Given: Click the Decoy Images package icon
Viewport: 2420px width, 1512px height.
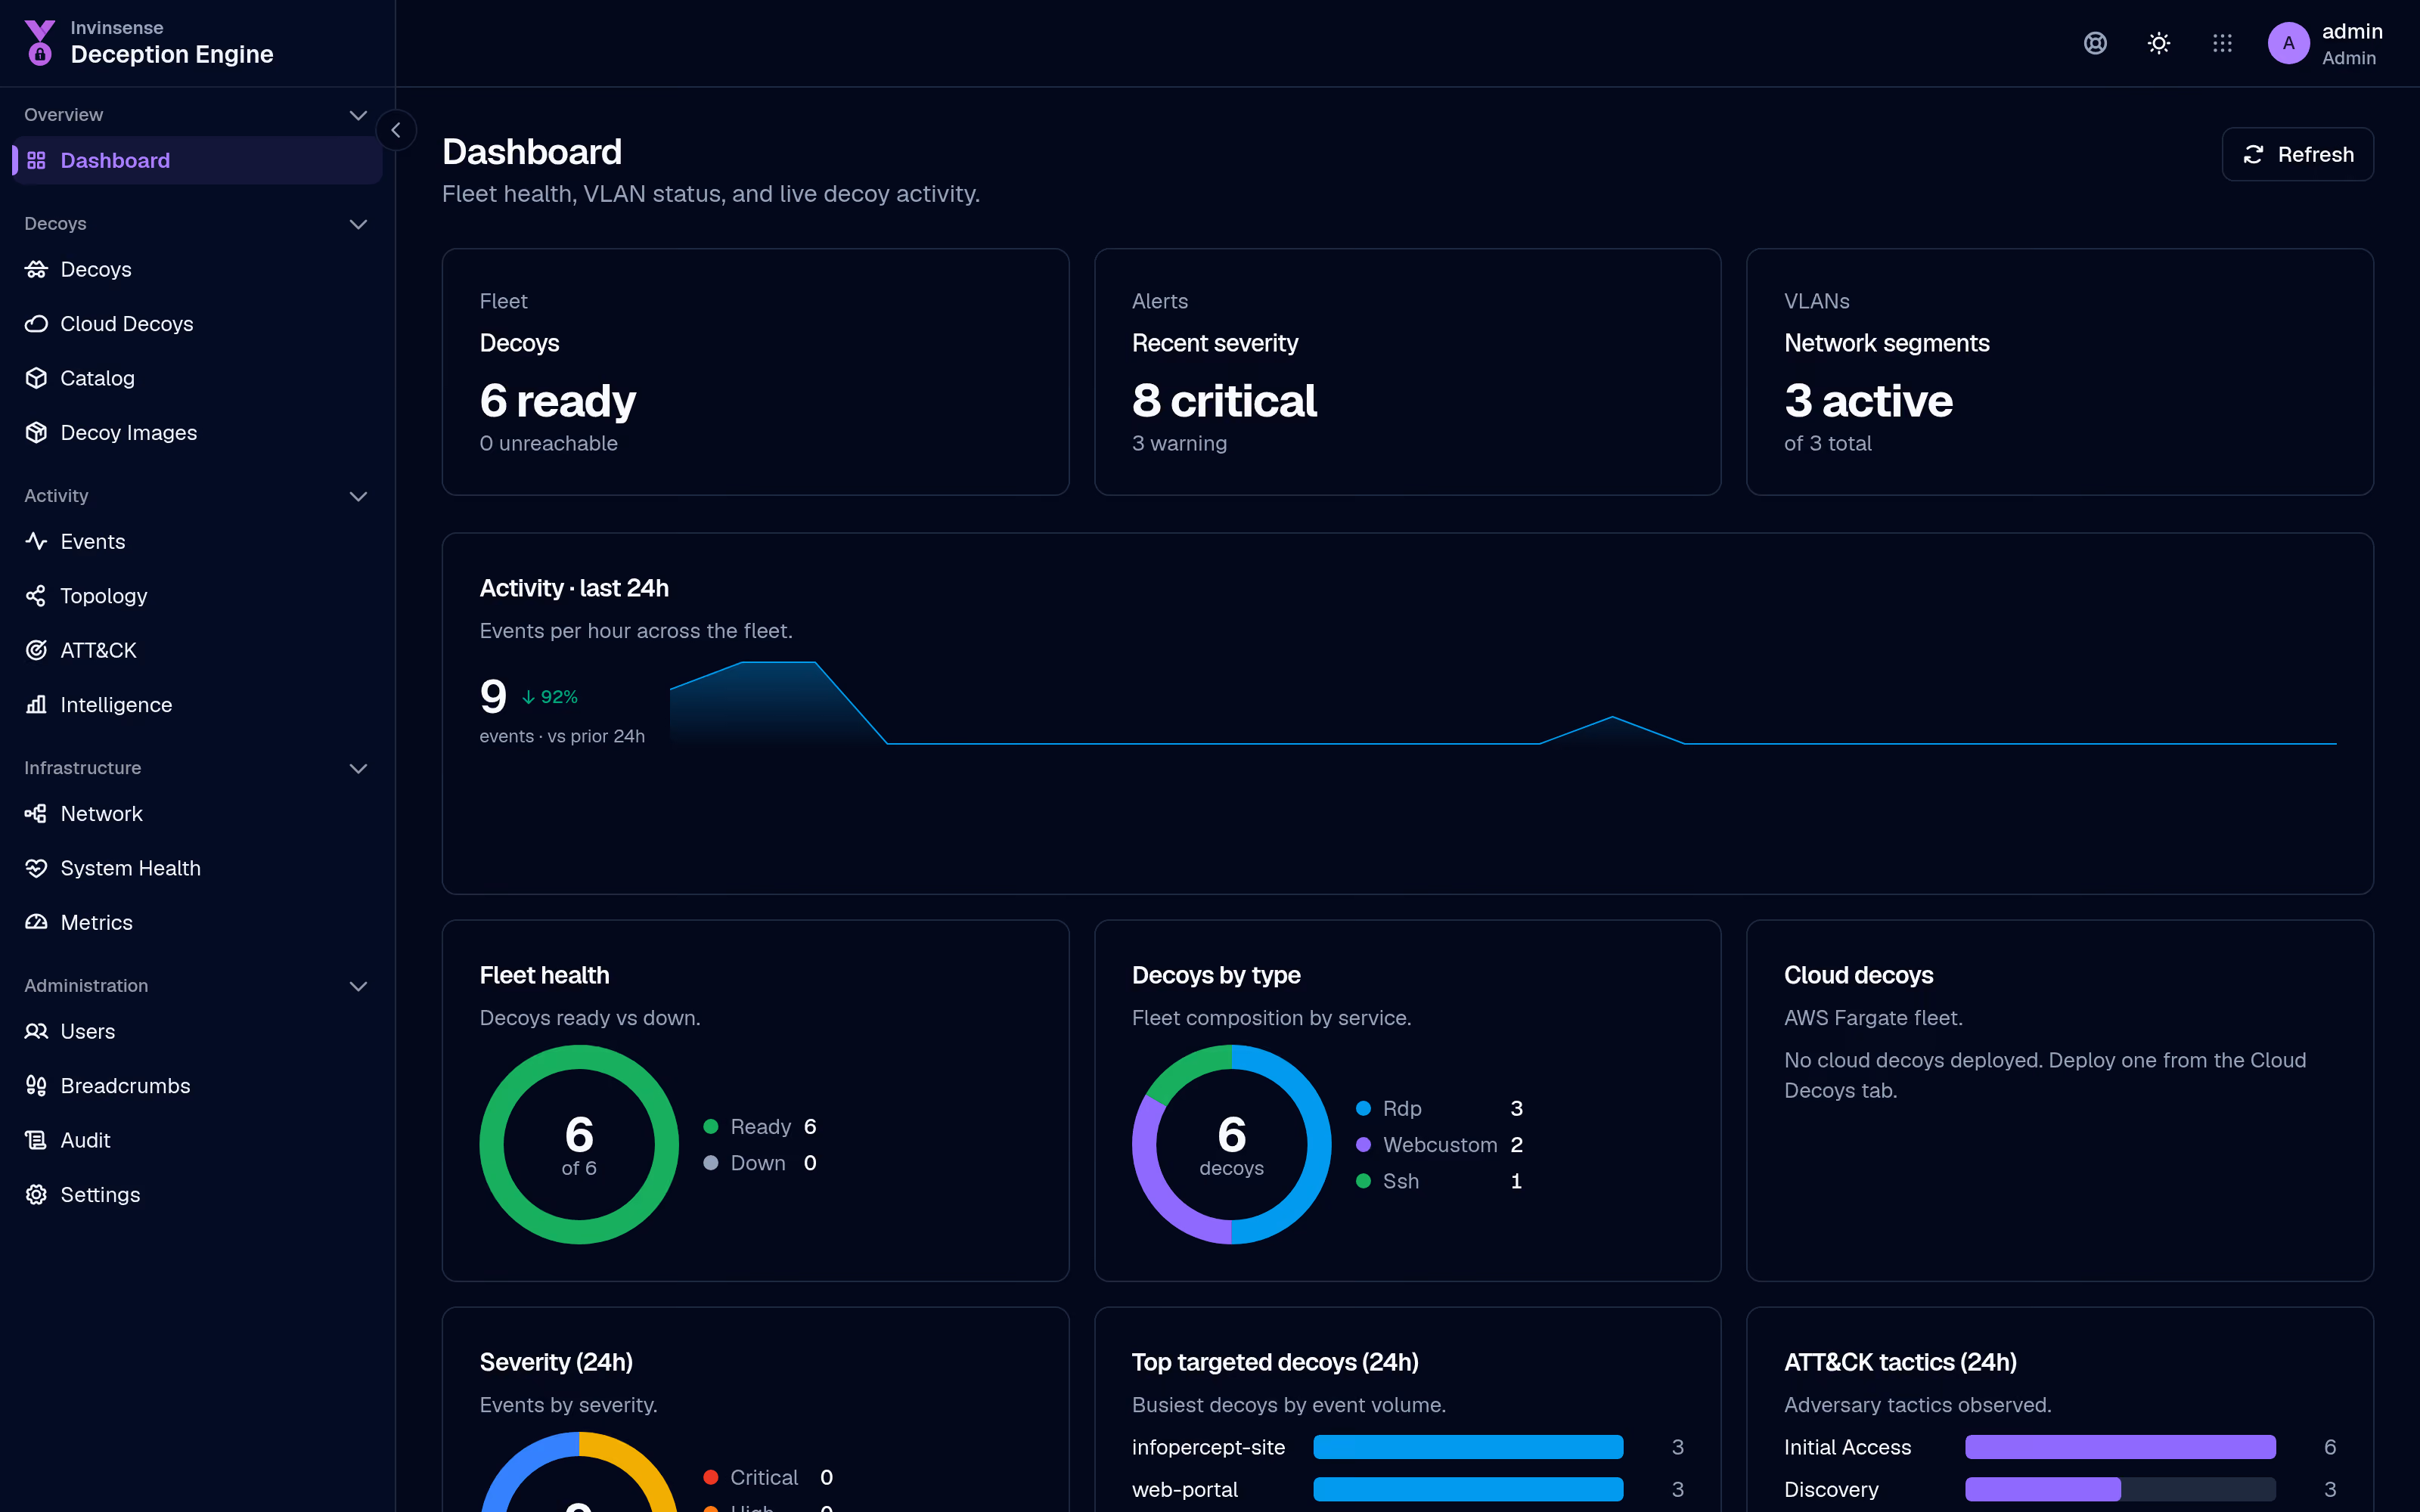Looking at the screenshot, I should pos(36,432).
